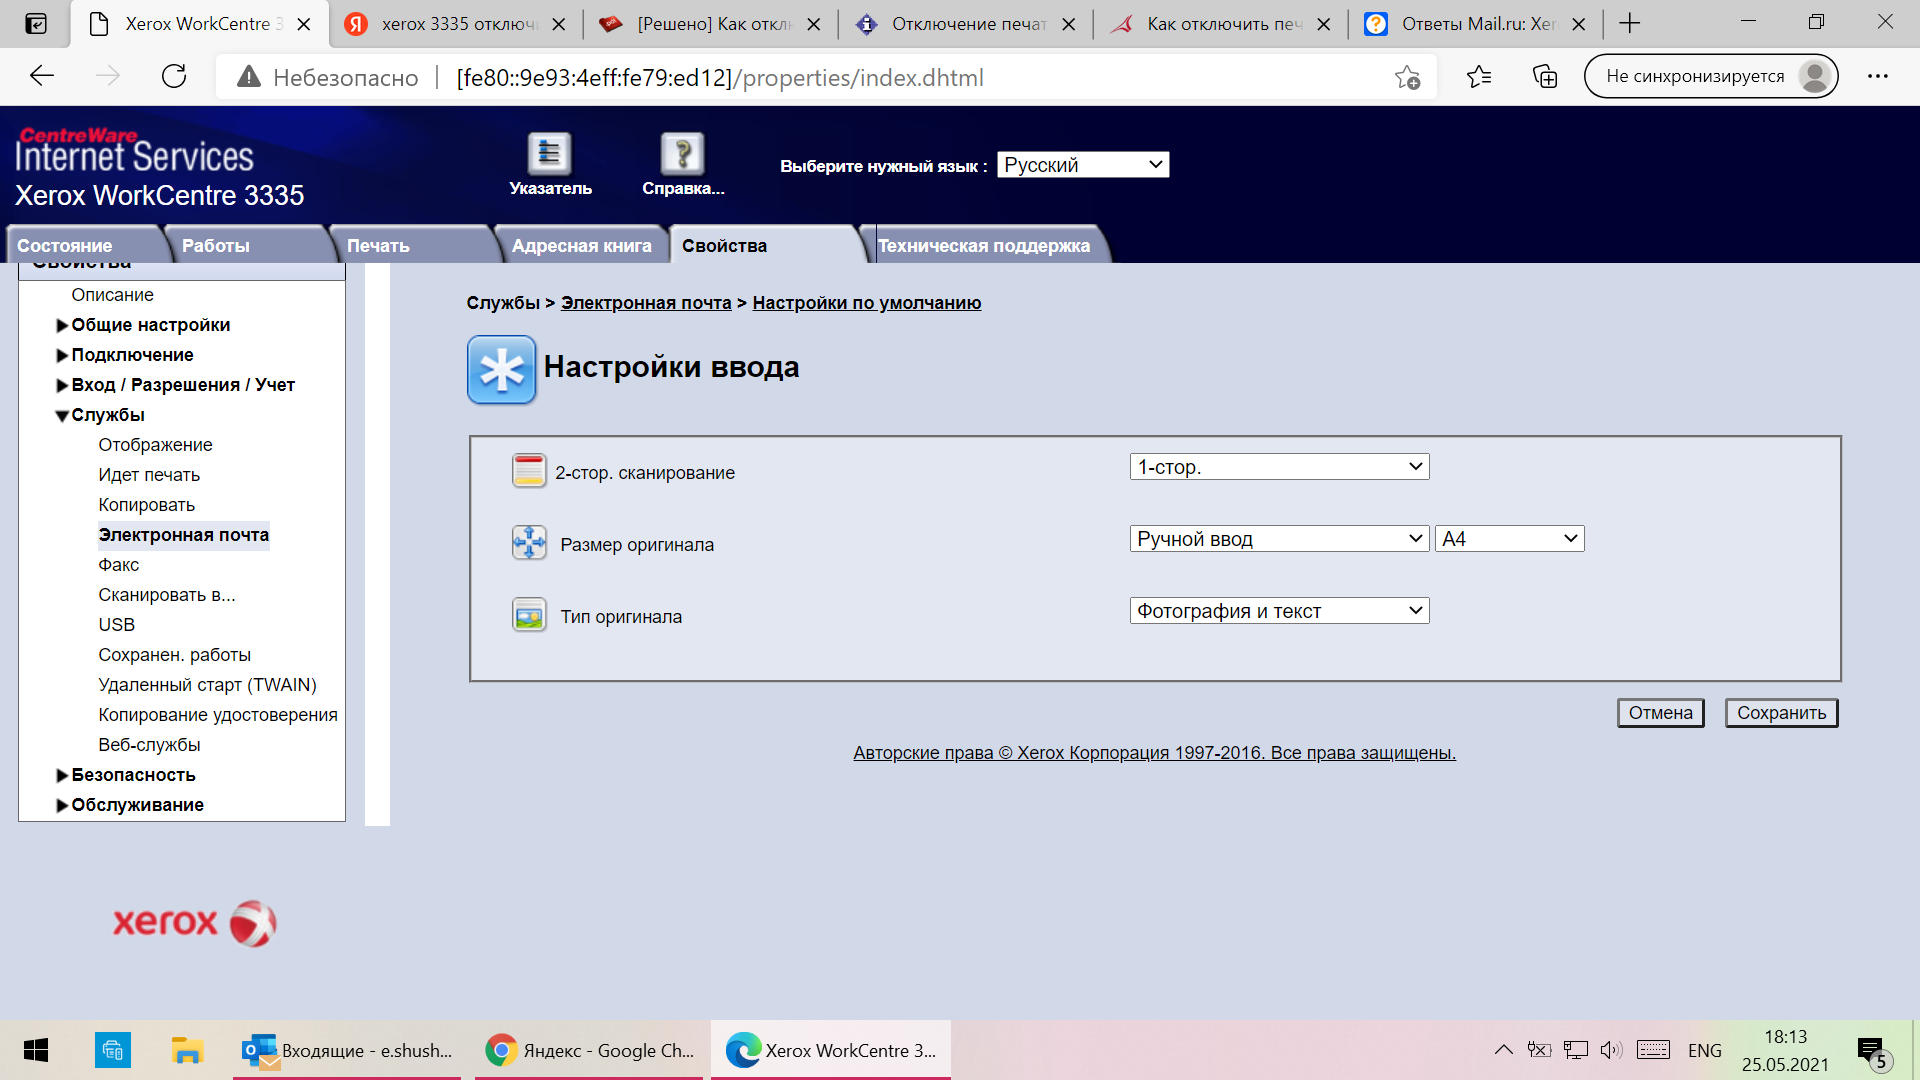Screen dimensions: 1920x1080
Task: Open Сохранен. работы in the sidebar
Action: click(x=174, y=655)
